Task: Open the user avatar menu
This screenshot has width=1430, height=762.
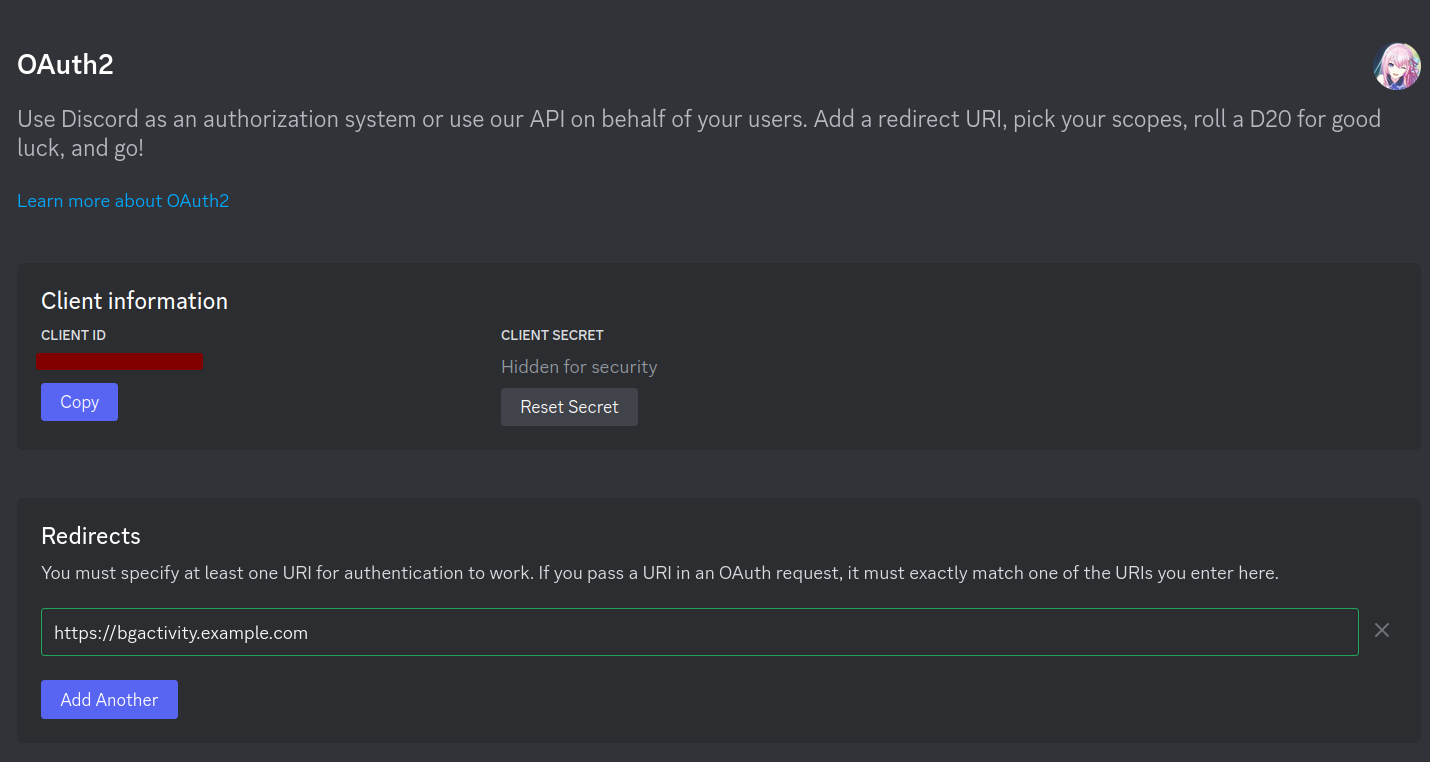Action: point(1397,66)
